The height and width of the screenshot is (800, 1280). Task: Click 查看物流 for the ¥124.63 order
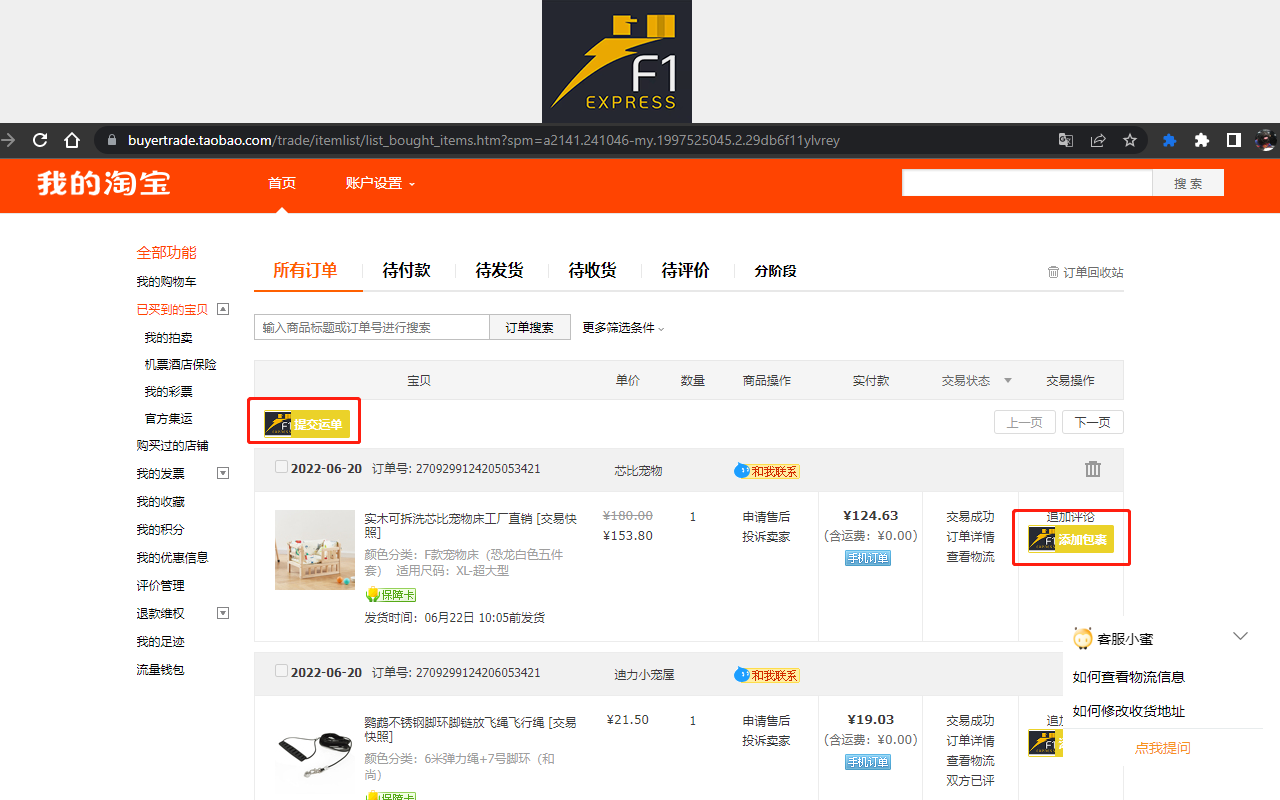coord(971,557)
